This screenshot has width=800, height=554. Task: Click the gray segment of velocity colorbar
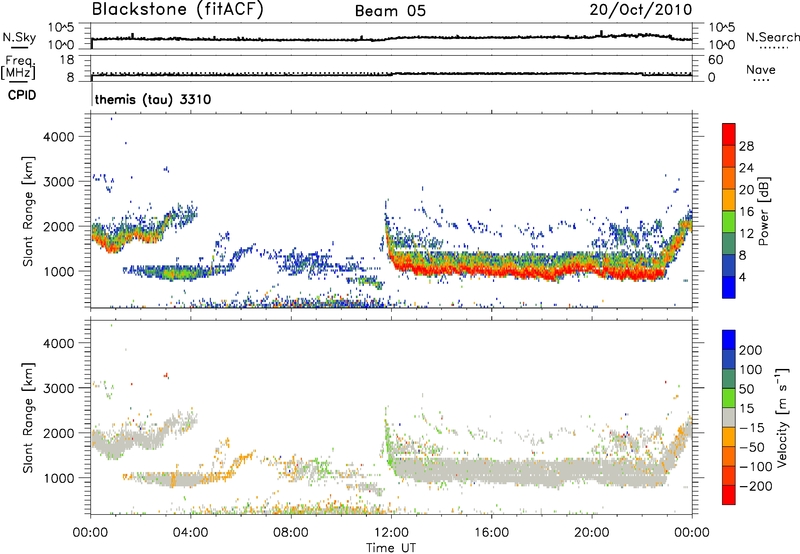point(729,418)
